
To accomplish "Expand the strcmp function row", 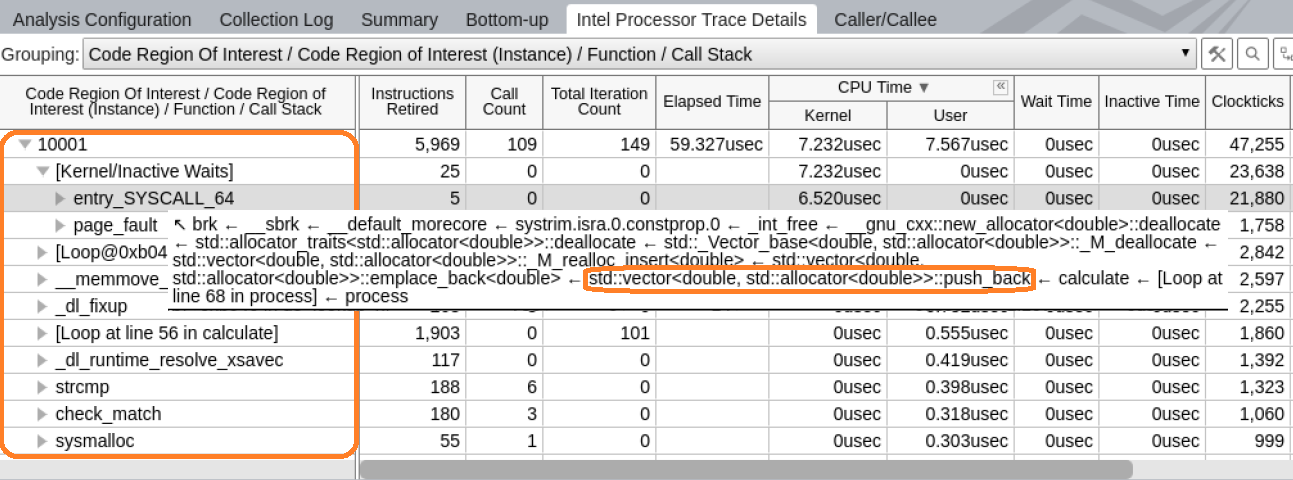I will 42,387.
